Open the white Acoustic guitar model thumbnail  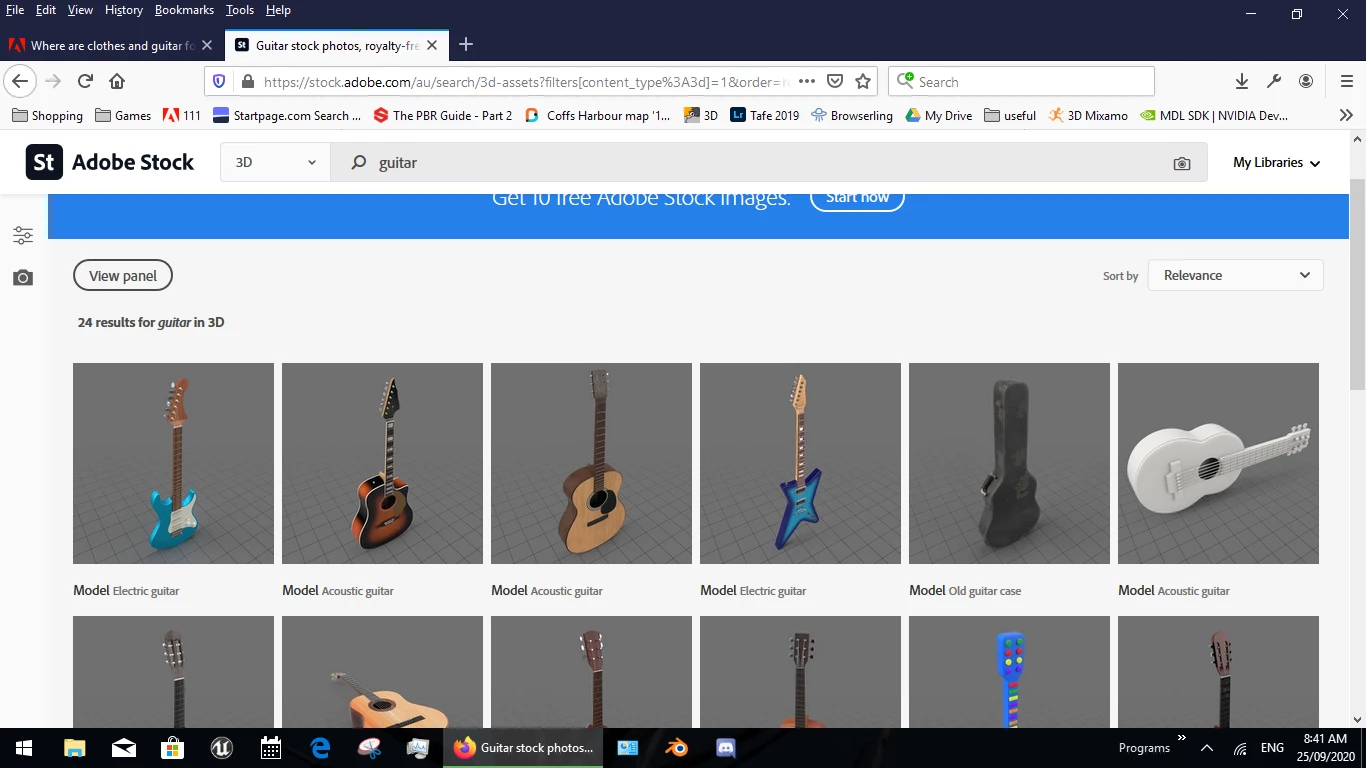point(1218,463)
